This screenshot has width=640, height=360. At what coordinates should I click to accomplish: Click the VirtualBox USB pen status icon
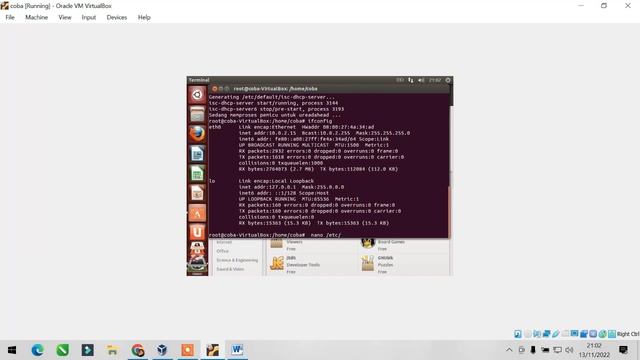point(556,334)
